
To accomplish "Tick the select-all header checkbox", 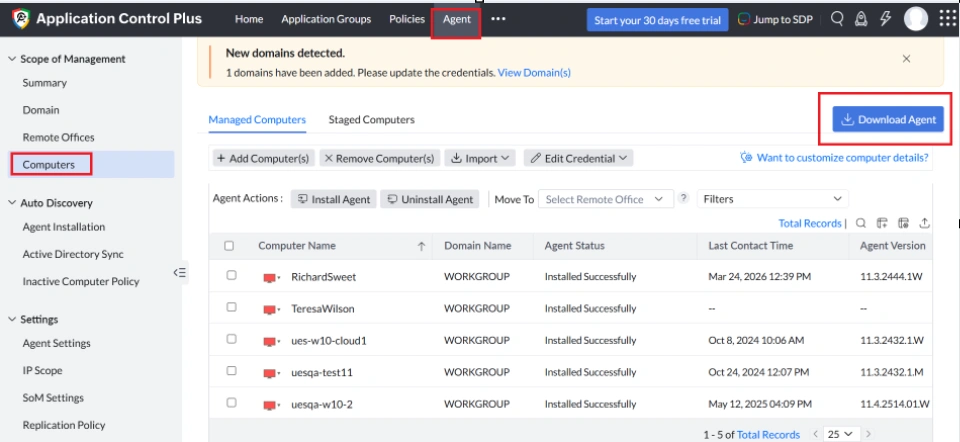I will (229, 246).
